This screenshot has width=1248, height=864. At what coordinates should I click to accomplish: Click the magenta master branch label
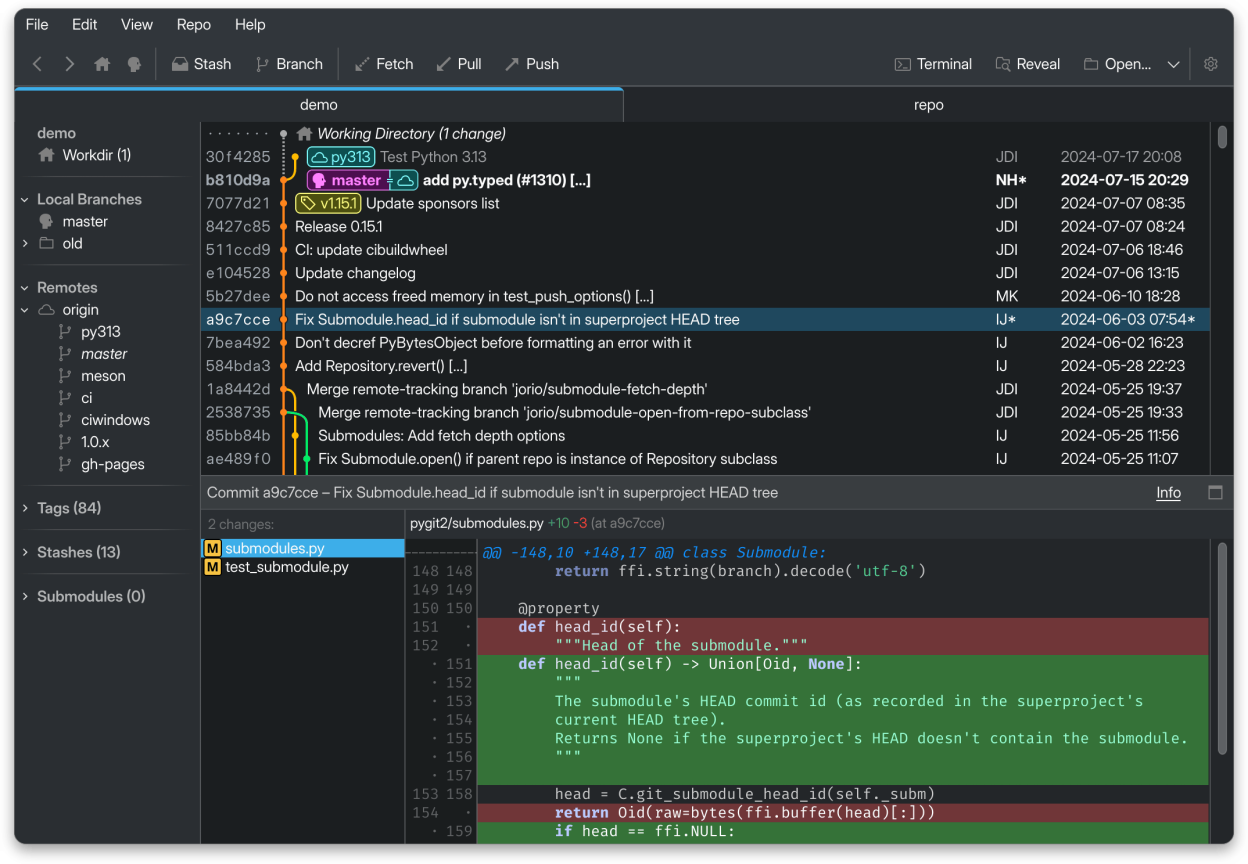pos(346,180)
